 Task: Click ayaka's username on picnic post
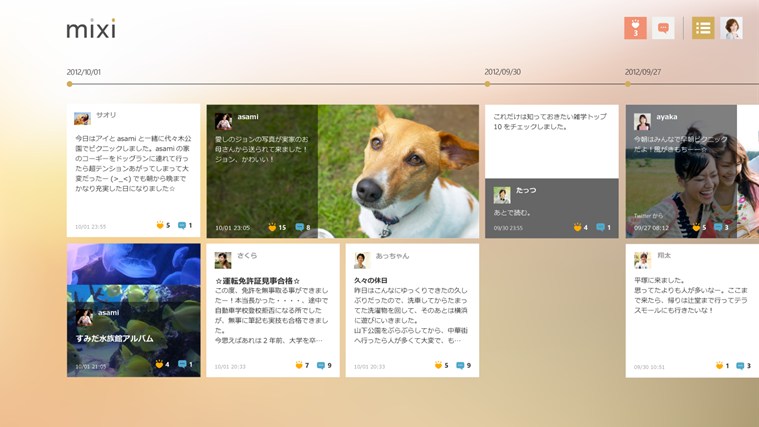666,117
